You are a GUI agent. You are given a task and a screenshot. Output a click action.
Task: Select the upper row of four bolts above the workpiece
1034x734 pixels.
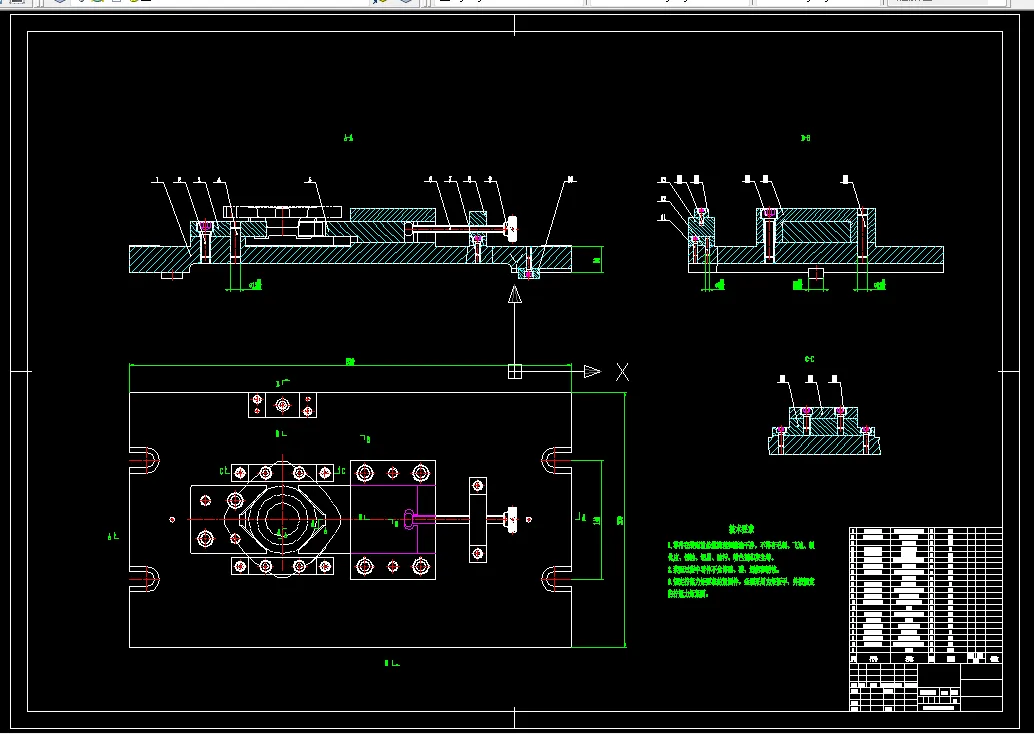coord(283,473)
